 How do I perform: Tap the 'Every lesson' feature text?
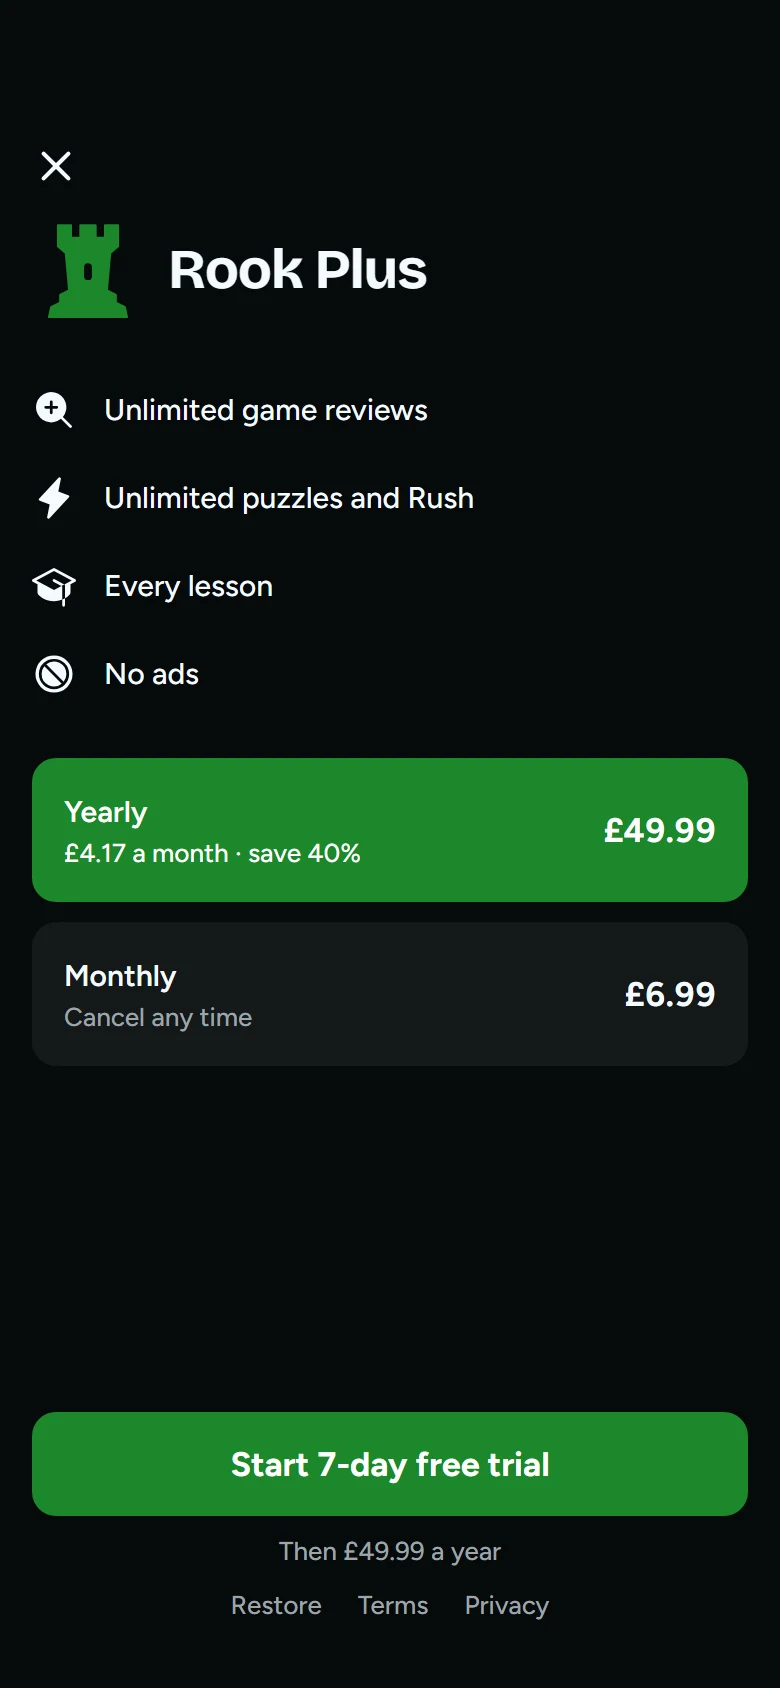(189, 587)
